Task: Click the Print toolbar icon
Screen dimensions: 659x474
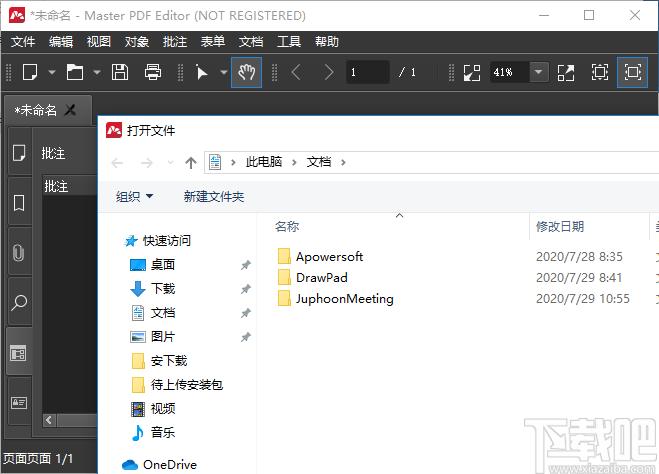Action: (153, 72)
